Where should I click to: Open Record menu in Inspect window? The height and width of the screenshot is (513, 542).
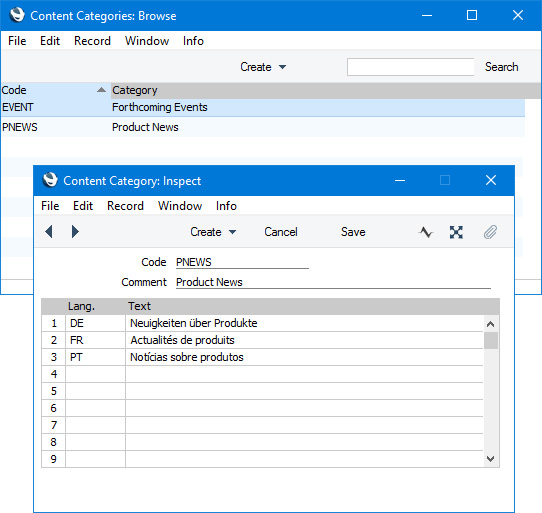[125, 206]
